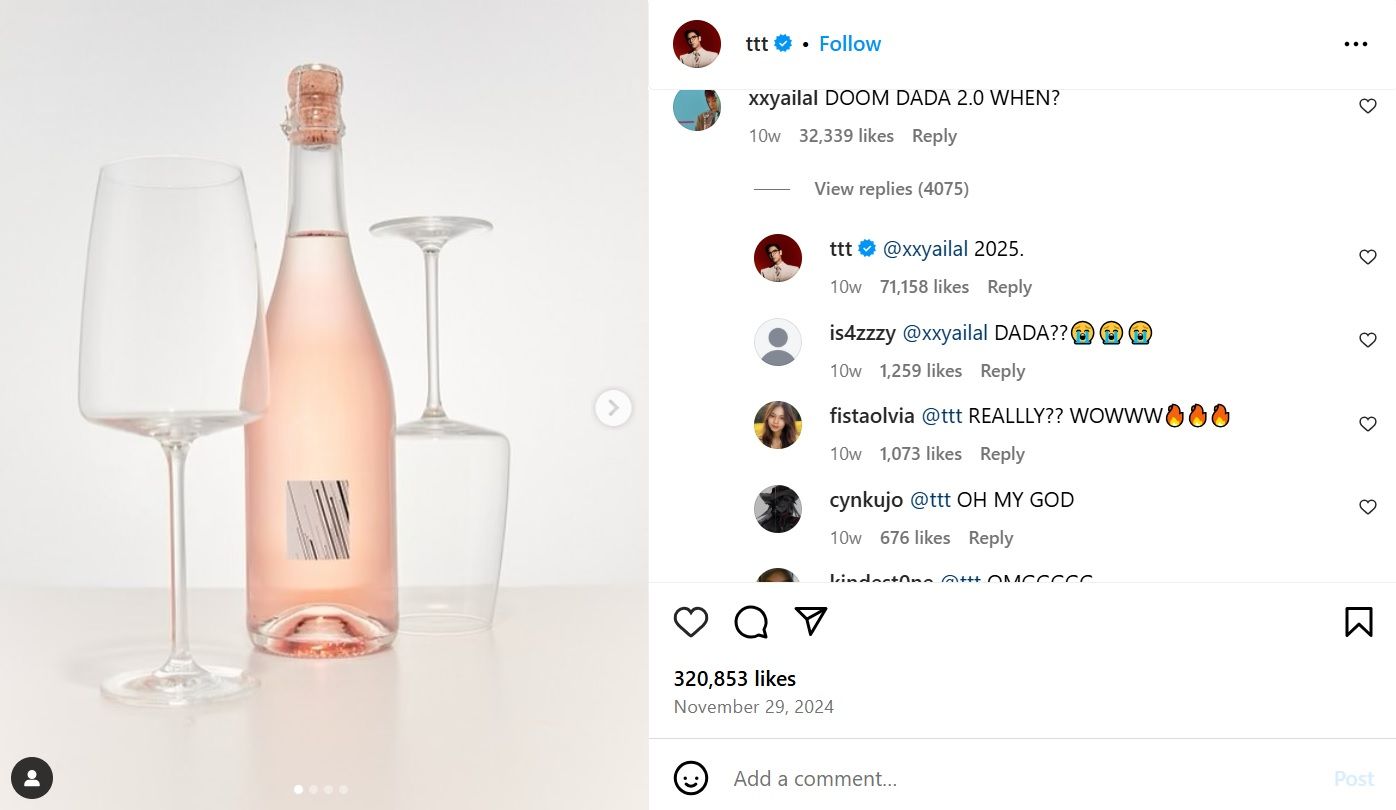Show tagged people on the photo
This screenshot has height=810, width=1396.
32,778
